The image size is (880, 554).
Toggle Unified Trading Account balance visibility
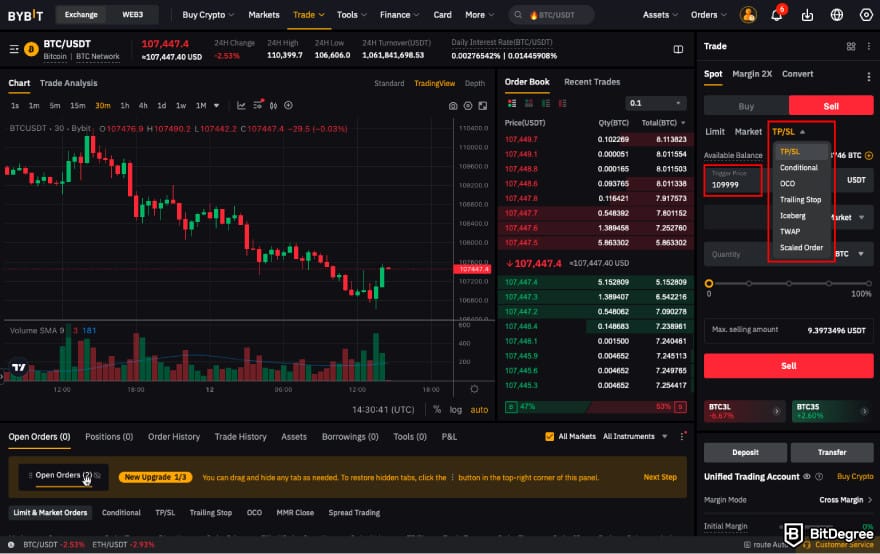coord(806,477)
